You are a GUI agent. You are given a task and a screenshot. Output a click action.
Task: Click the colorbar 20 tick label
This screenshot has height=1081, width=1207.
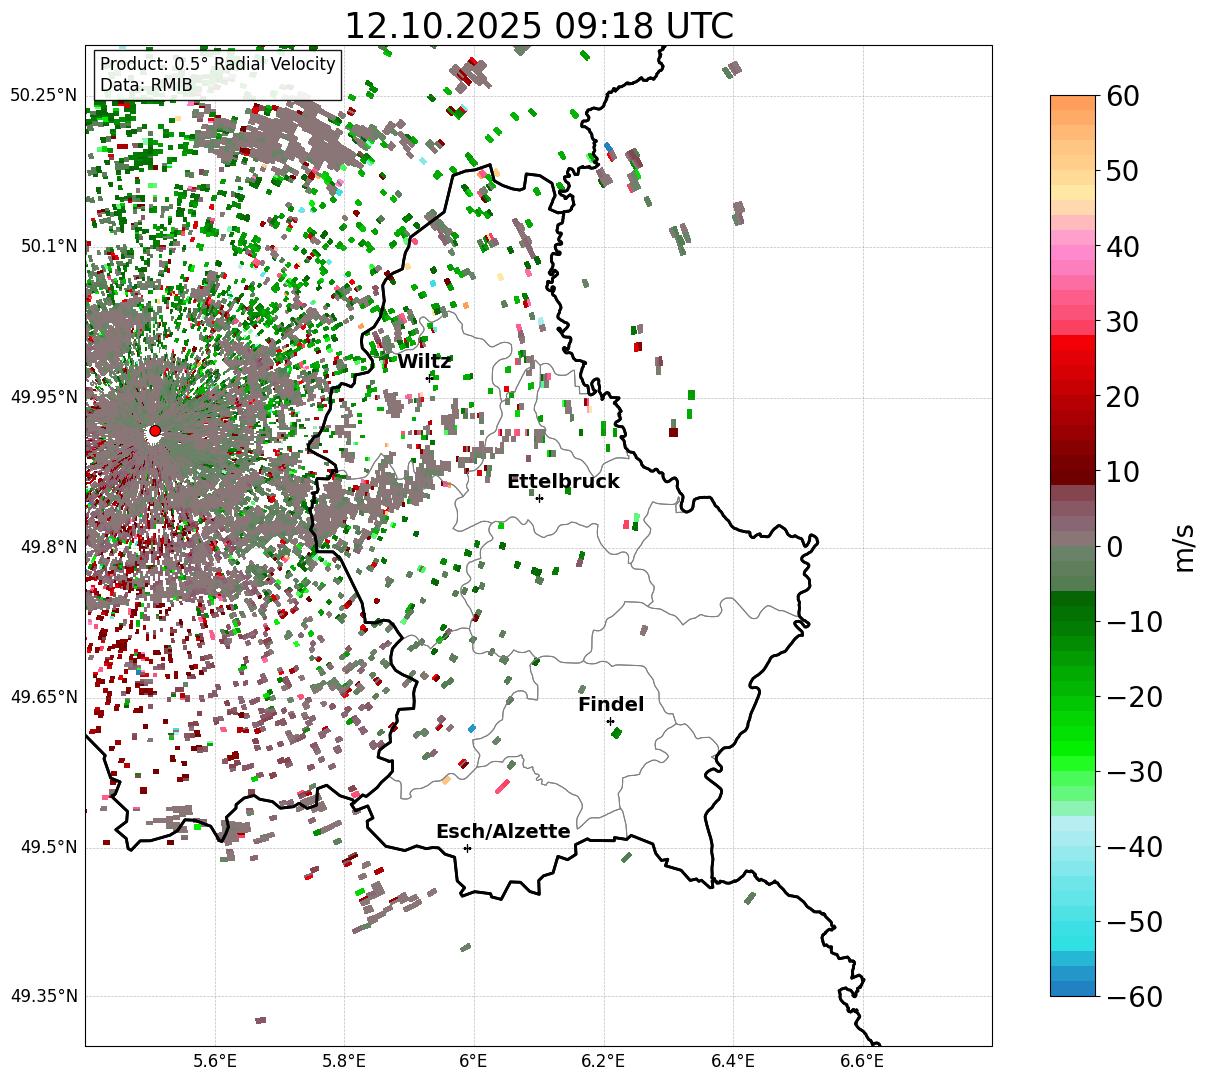point(1123,397)
